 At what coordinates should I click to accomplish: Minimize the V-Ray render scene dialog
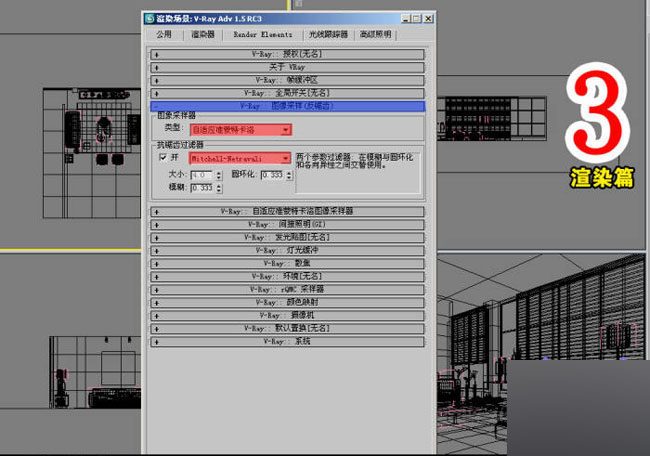(405, 19)
